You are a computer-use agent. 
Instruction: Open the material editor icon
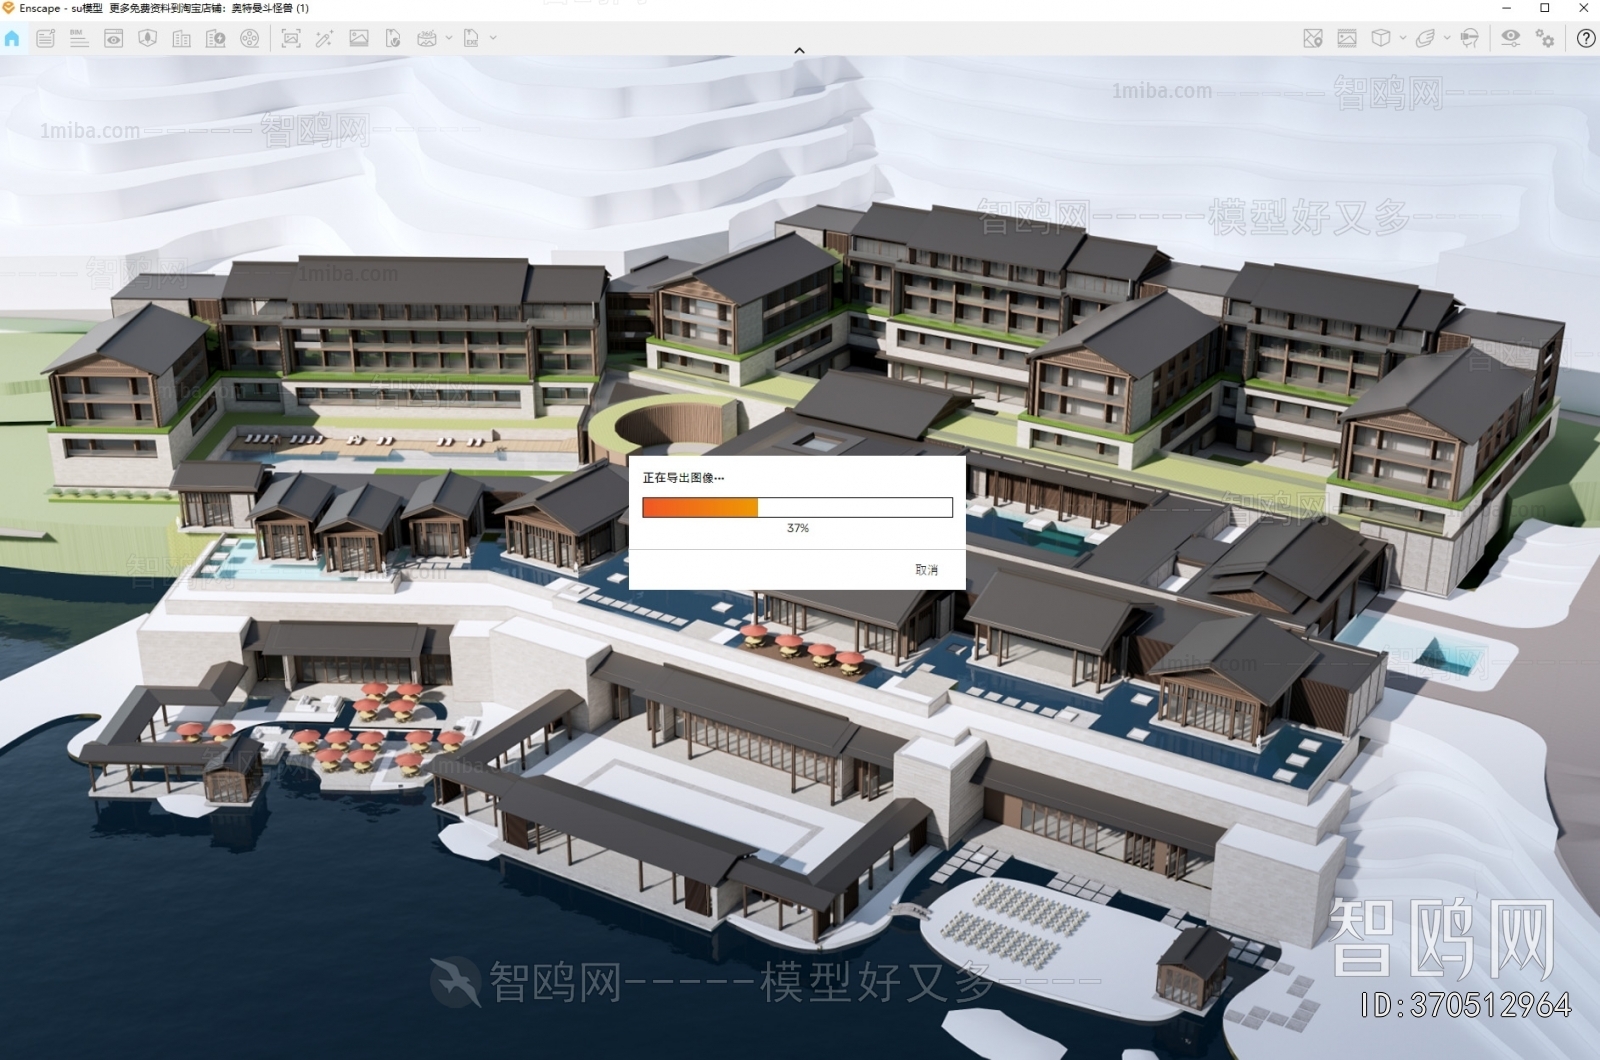(1345, 39)
